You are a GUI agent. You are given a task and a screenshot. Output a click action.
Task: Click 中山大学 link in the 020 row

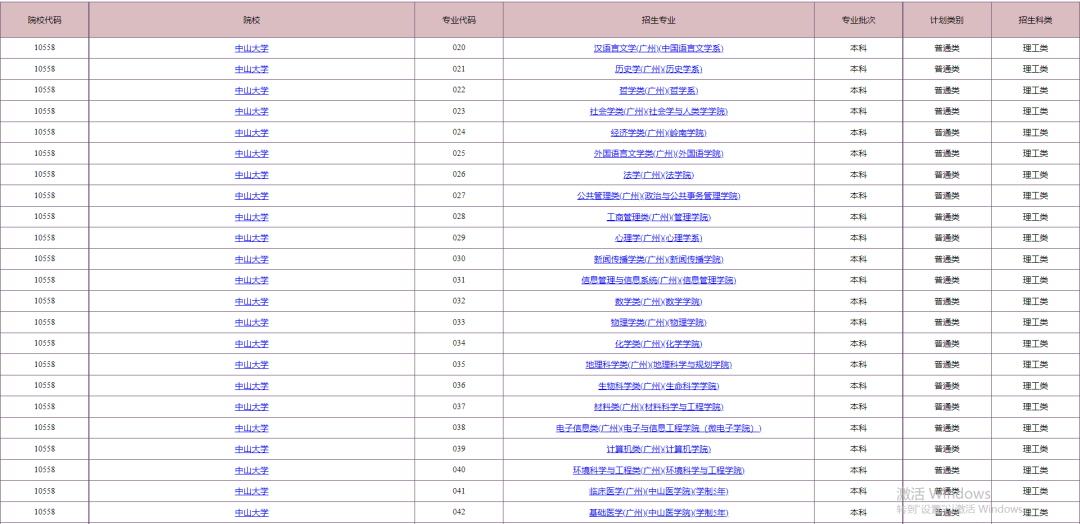(251, 48)
